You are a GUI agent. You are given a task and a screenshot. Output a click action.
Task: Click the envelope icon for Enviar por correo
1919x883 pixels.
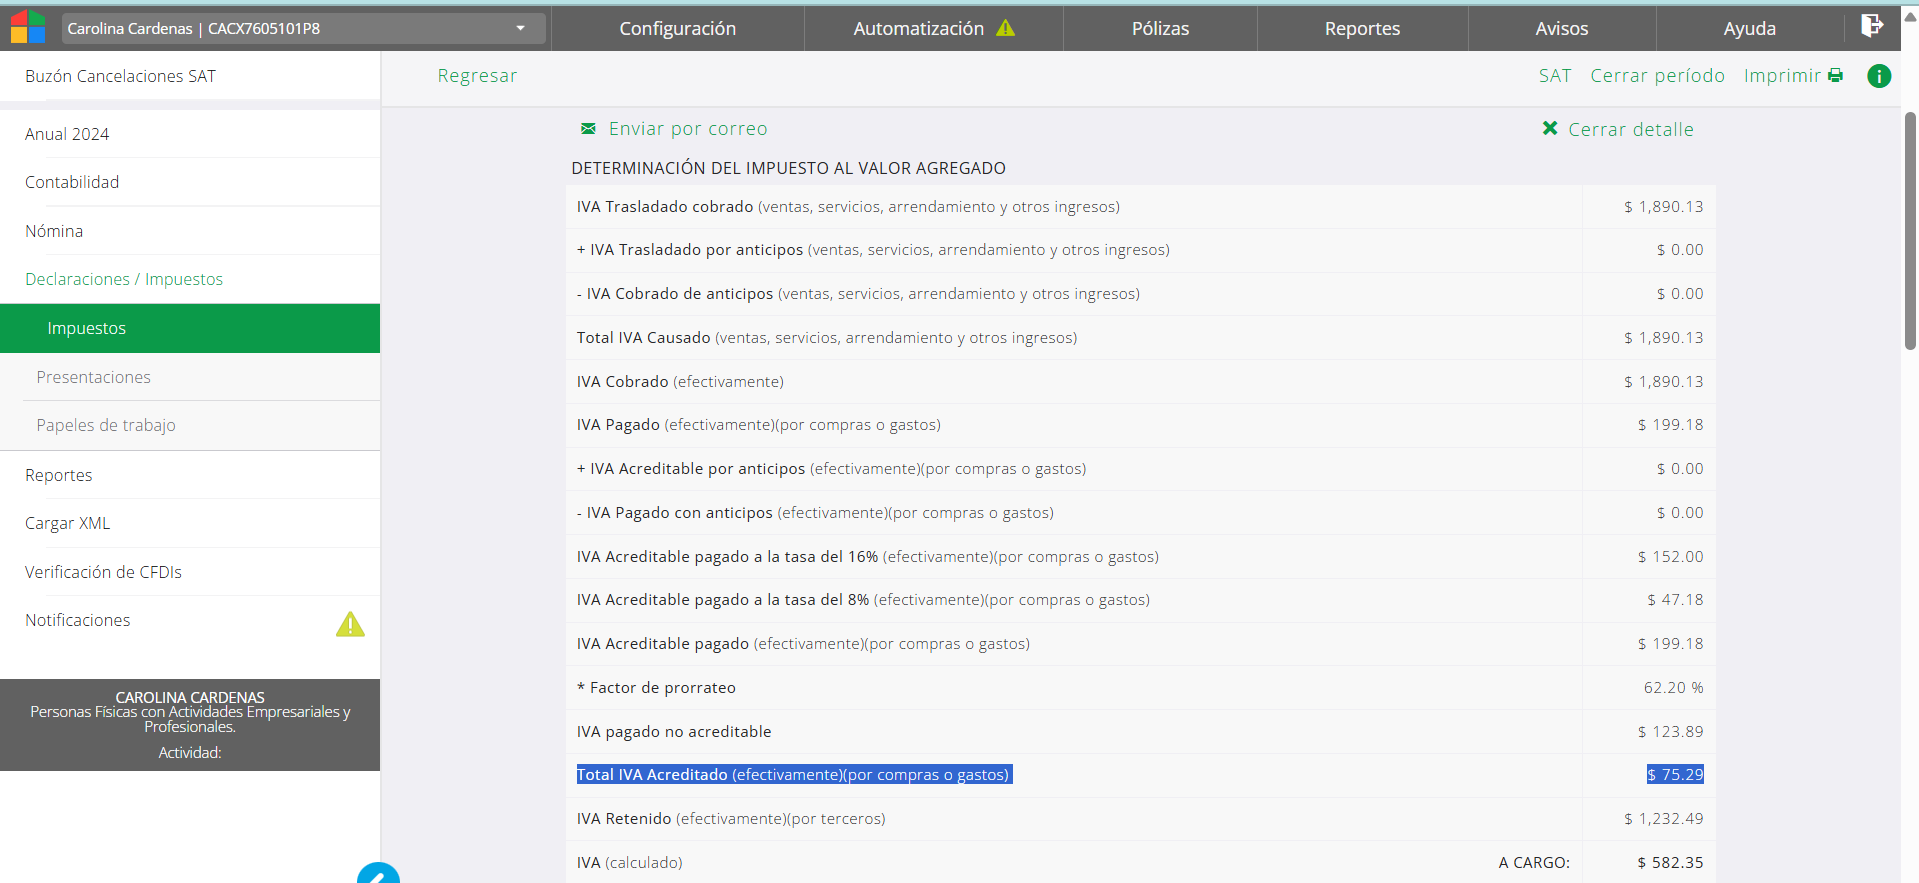pyautogui.click(x=588, y=129)
